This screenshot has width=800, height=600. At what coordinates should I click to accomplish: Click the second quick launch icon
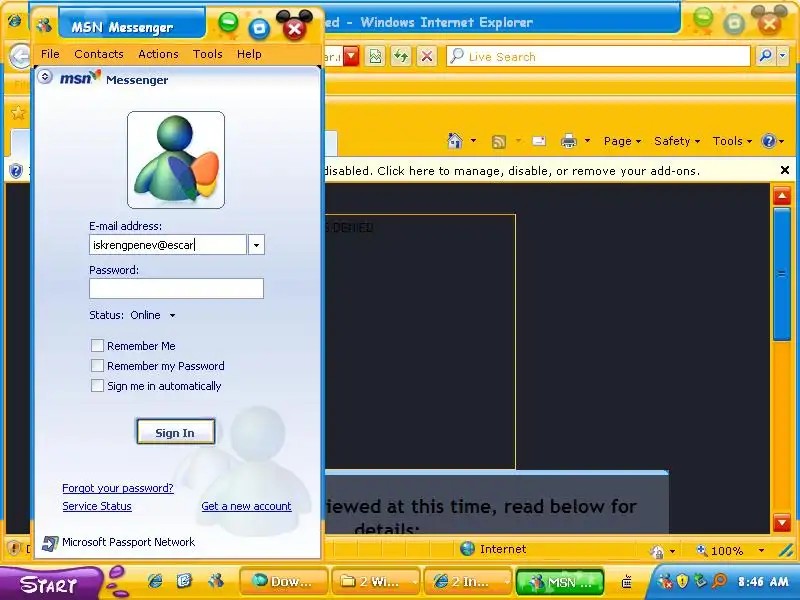tap(184, 581)
